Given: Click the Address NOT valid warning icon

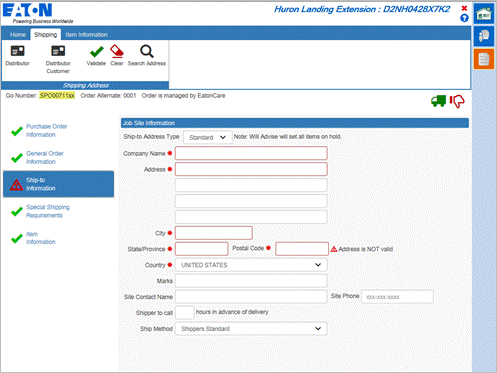Looking at the screenshot, I should (334, 249).
